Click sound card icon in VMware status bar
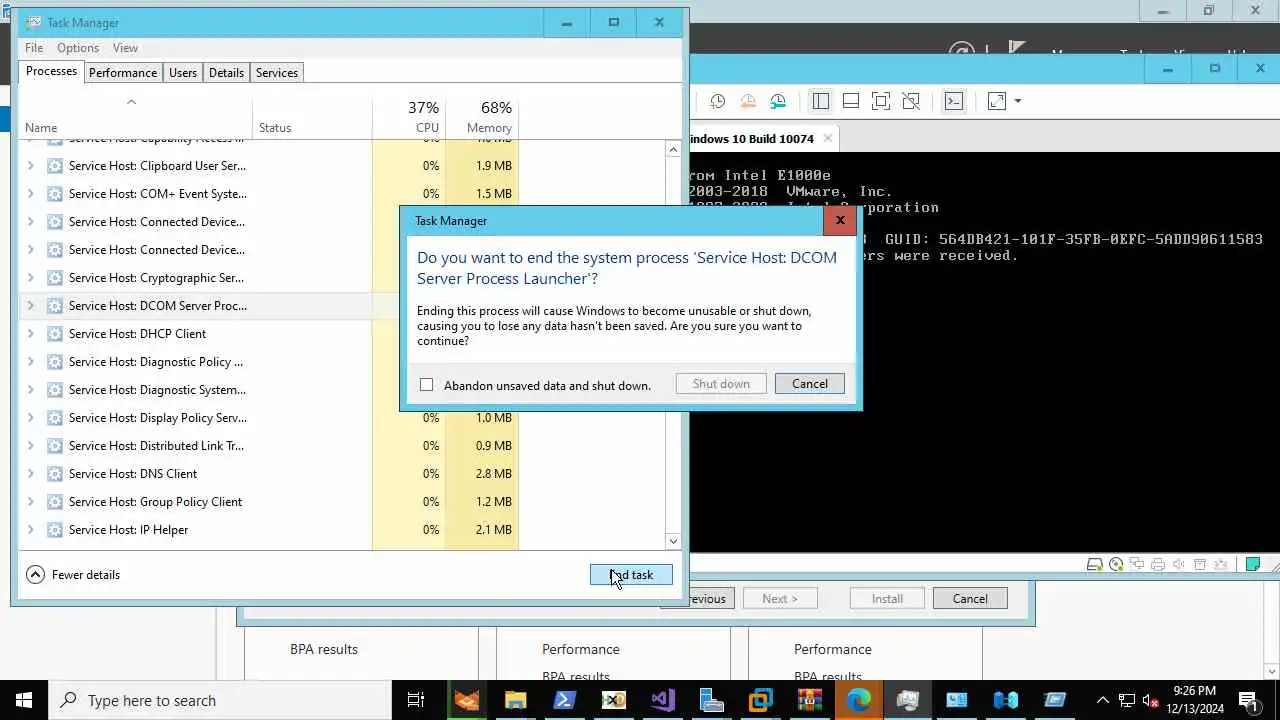 1179,565
